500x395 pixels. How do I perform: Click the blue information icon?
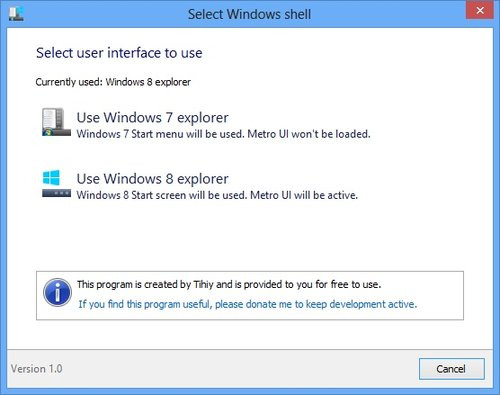[57, 292]
